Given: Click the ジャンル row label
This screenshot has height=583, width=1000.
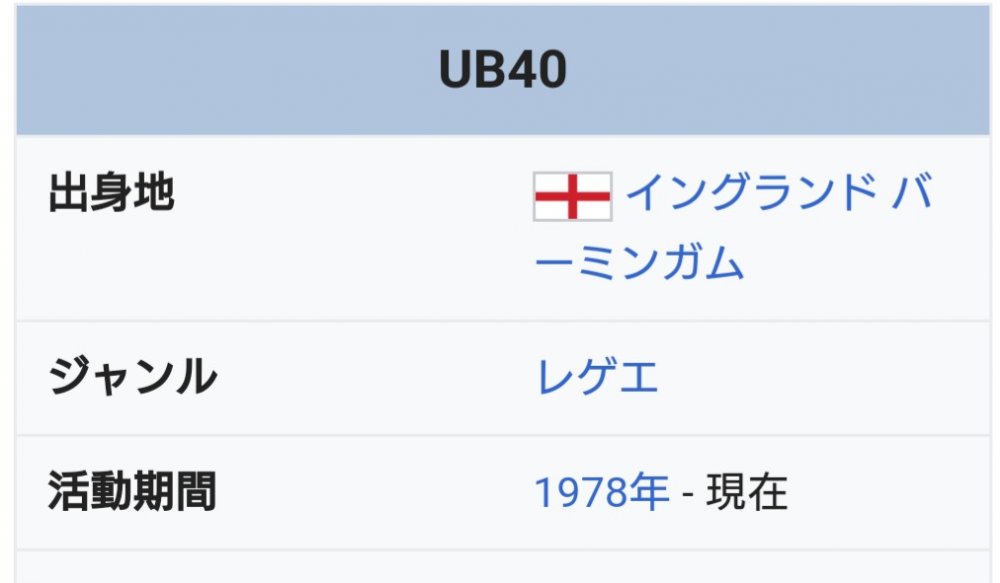Looking at the screenshot, I should (x=133, y=377).
